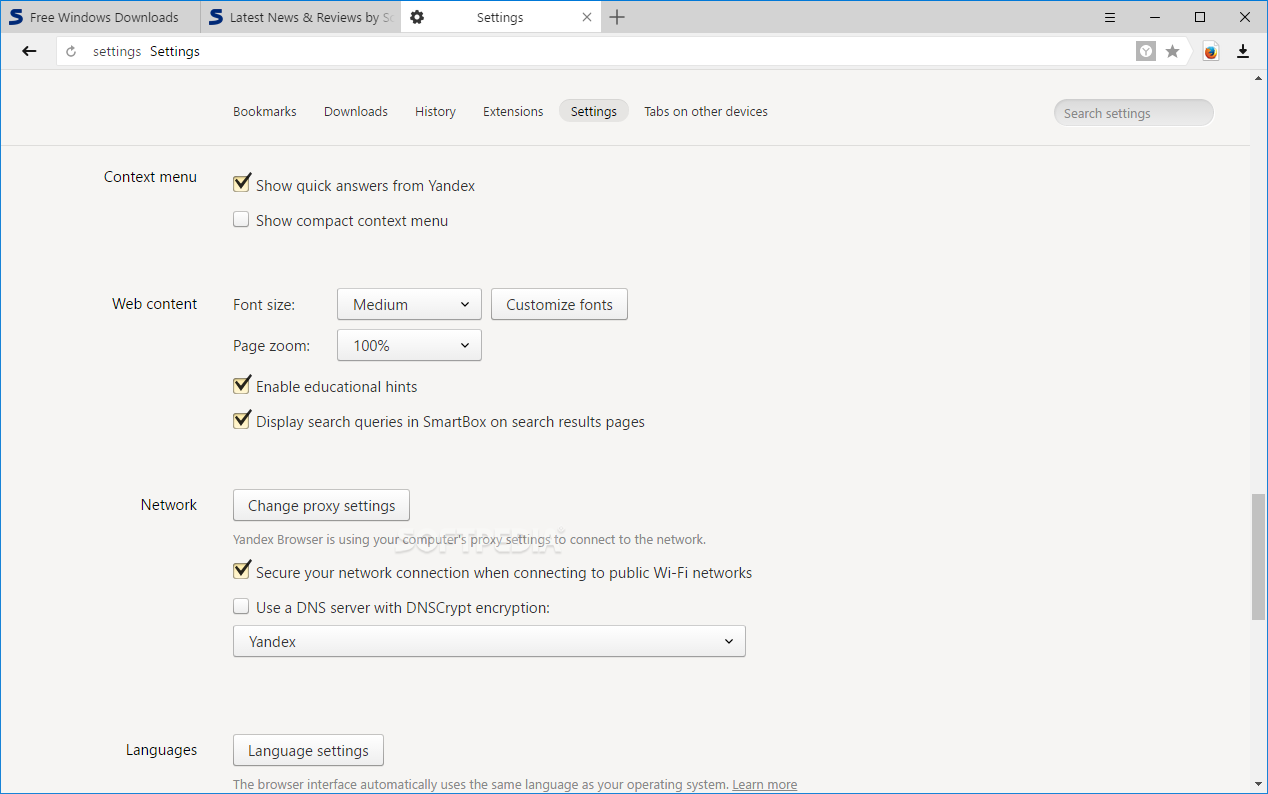Click the scrollbar down arrow
This screenshot has height=794, width=1268.
tap(1258, 784)
